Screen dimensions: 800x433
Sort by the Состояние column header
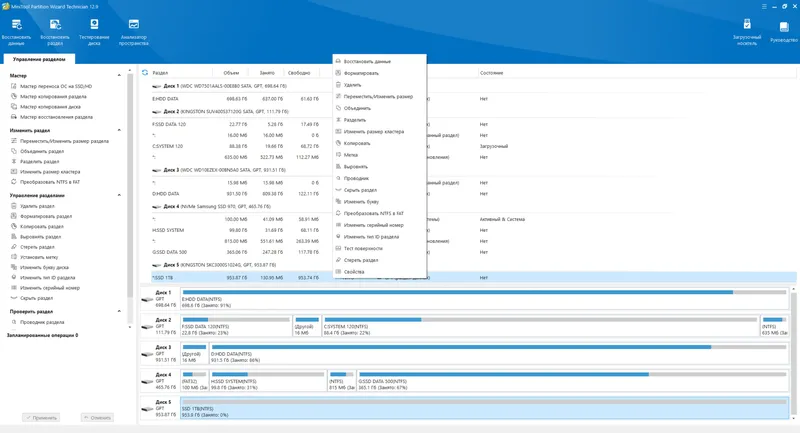pyautogui.click(x=491, y=73)
